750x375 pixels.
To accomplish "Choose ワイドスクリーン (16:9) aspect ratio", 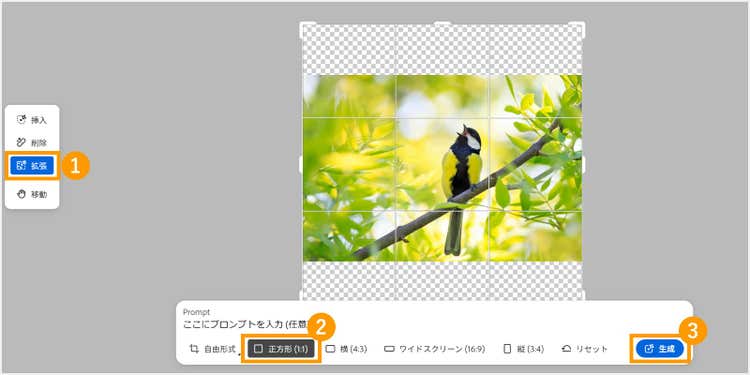I will tap(434, 349).
